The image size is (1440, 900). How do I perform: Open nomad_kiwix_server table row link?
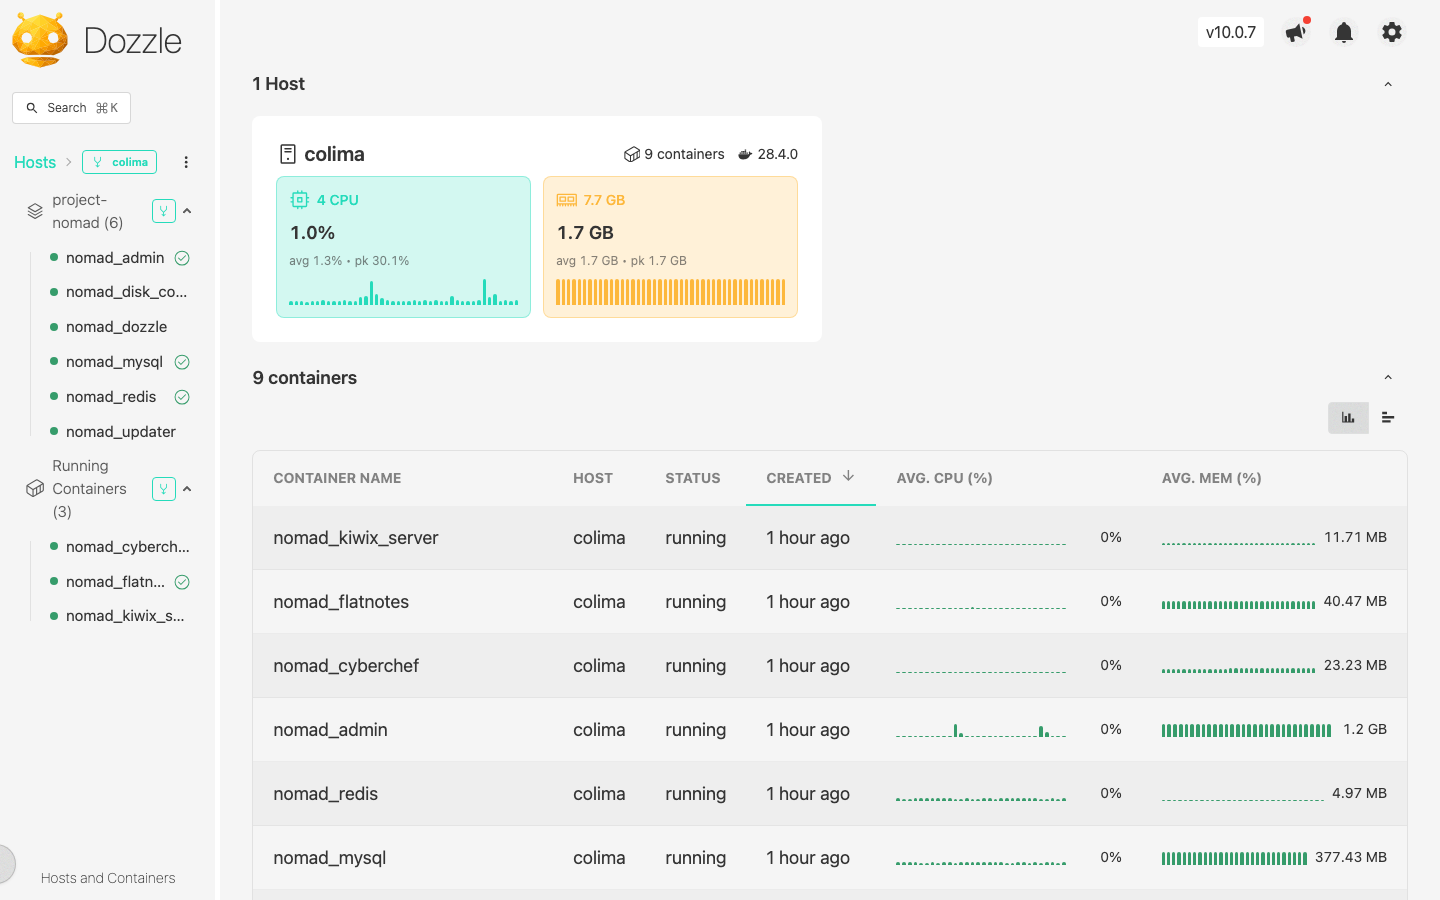coord(356,538)
